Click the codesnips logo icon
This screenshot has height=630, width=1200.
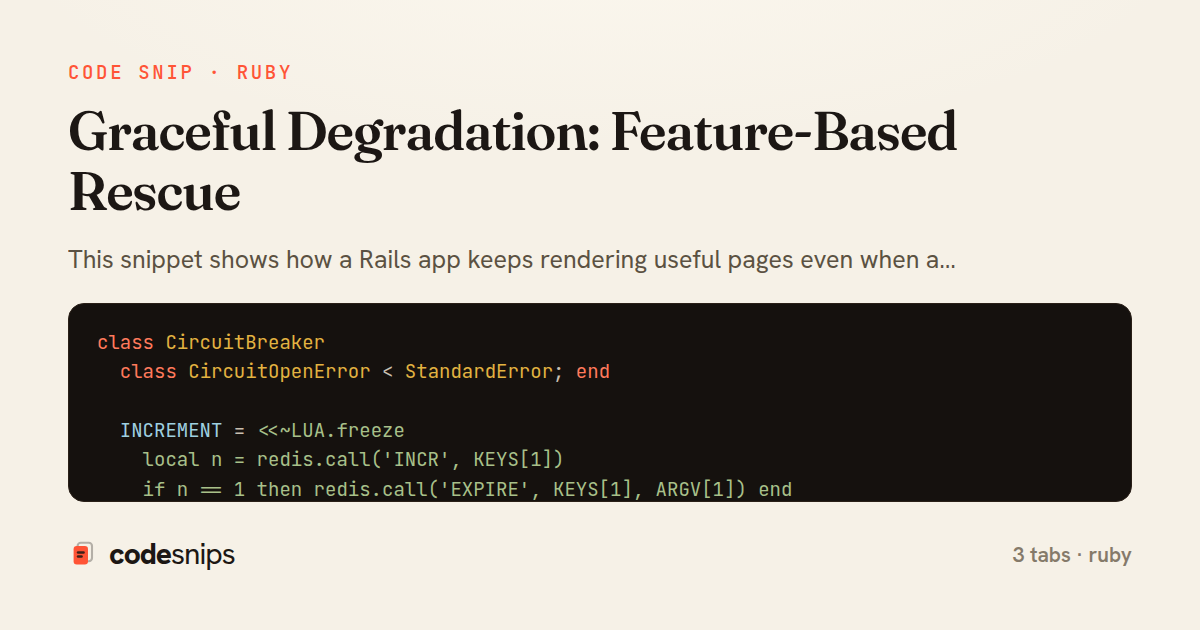[83, 554]
